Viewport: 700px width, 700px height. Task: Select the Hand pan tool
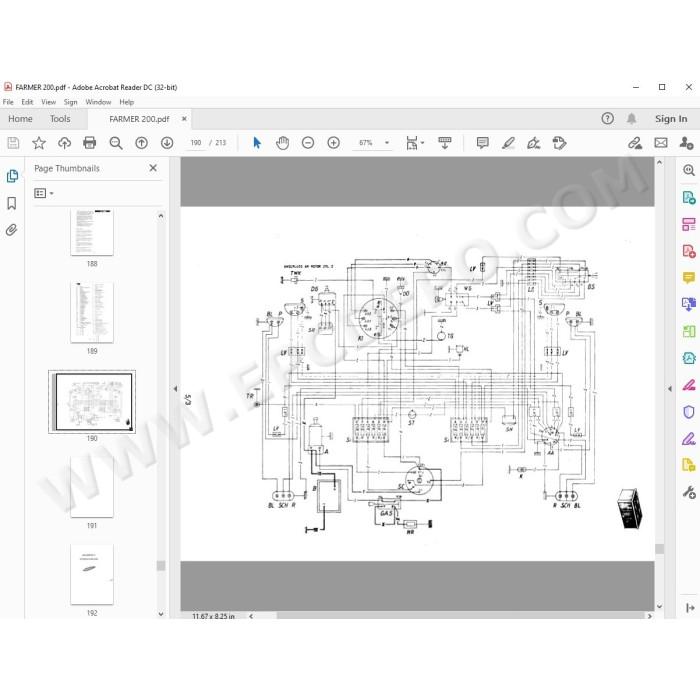283,143
